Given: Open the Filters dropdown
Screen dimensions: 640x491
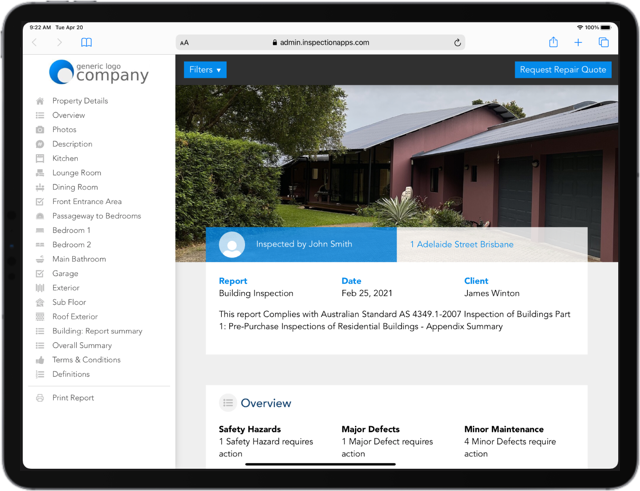Looking at the screenshot, I should 205,70.
